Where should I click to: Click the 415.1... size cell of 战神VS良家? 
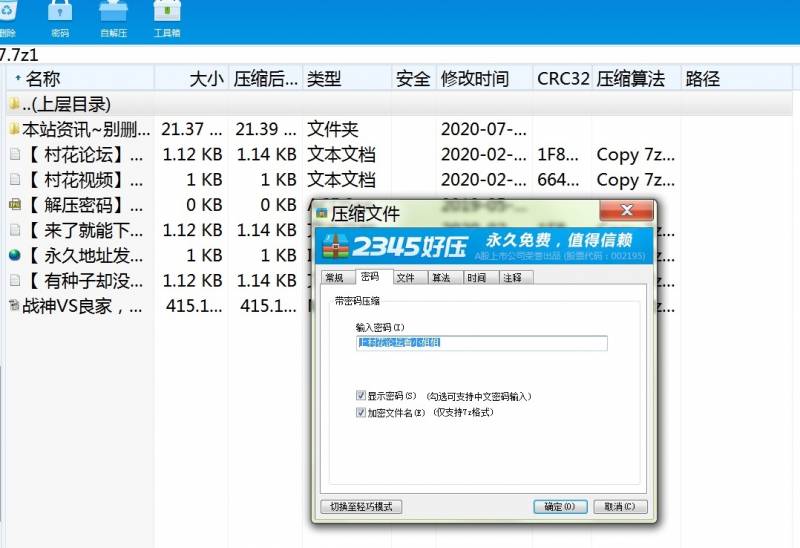point(194,306)
